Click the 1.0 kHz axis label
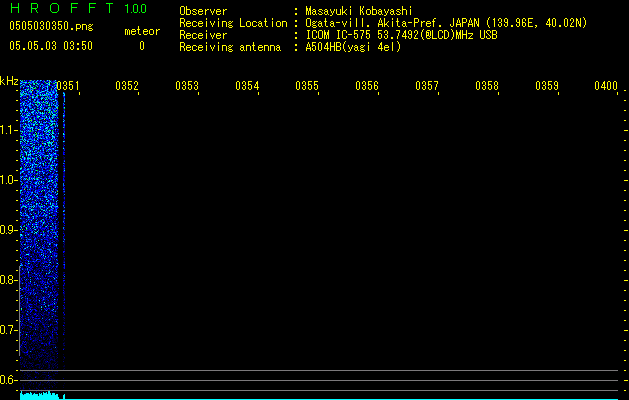The width and height of the screenshot is (629, 400). [x=9, y=179]
